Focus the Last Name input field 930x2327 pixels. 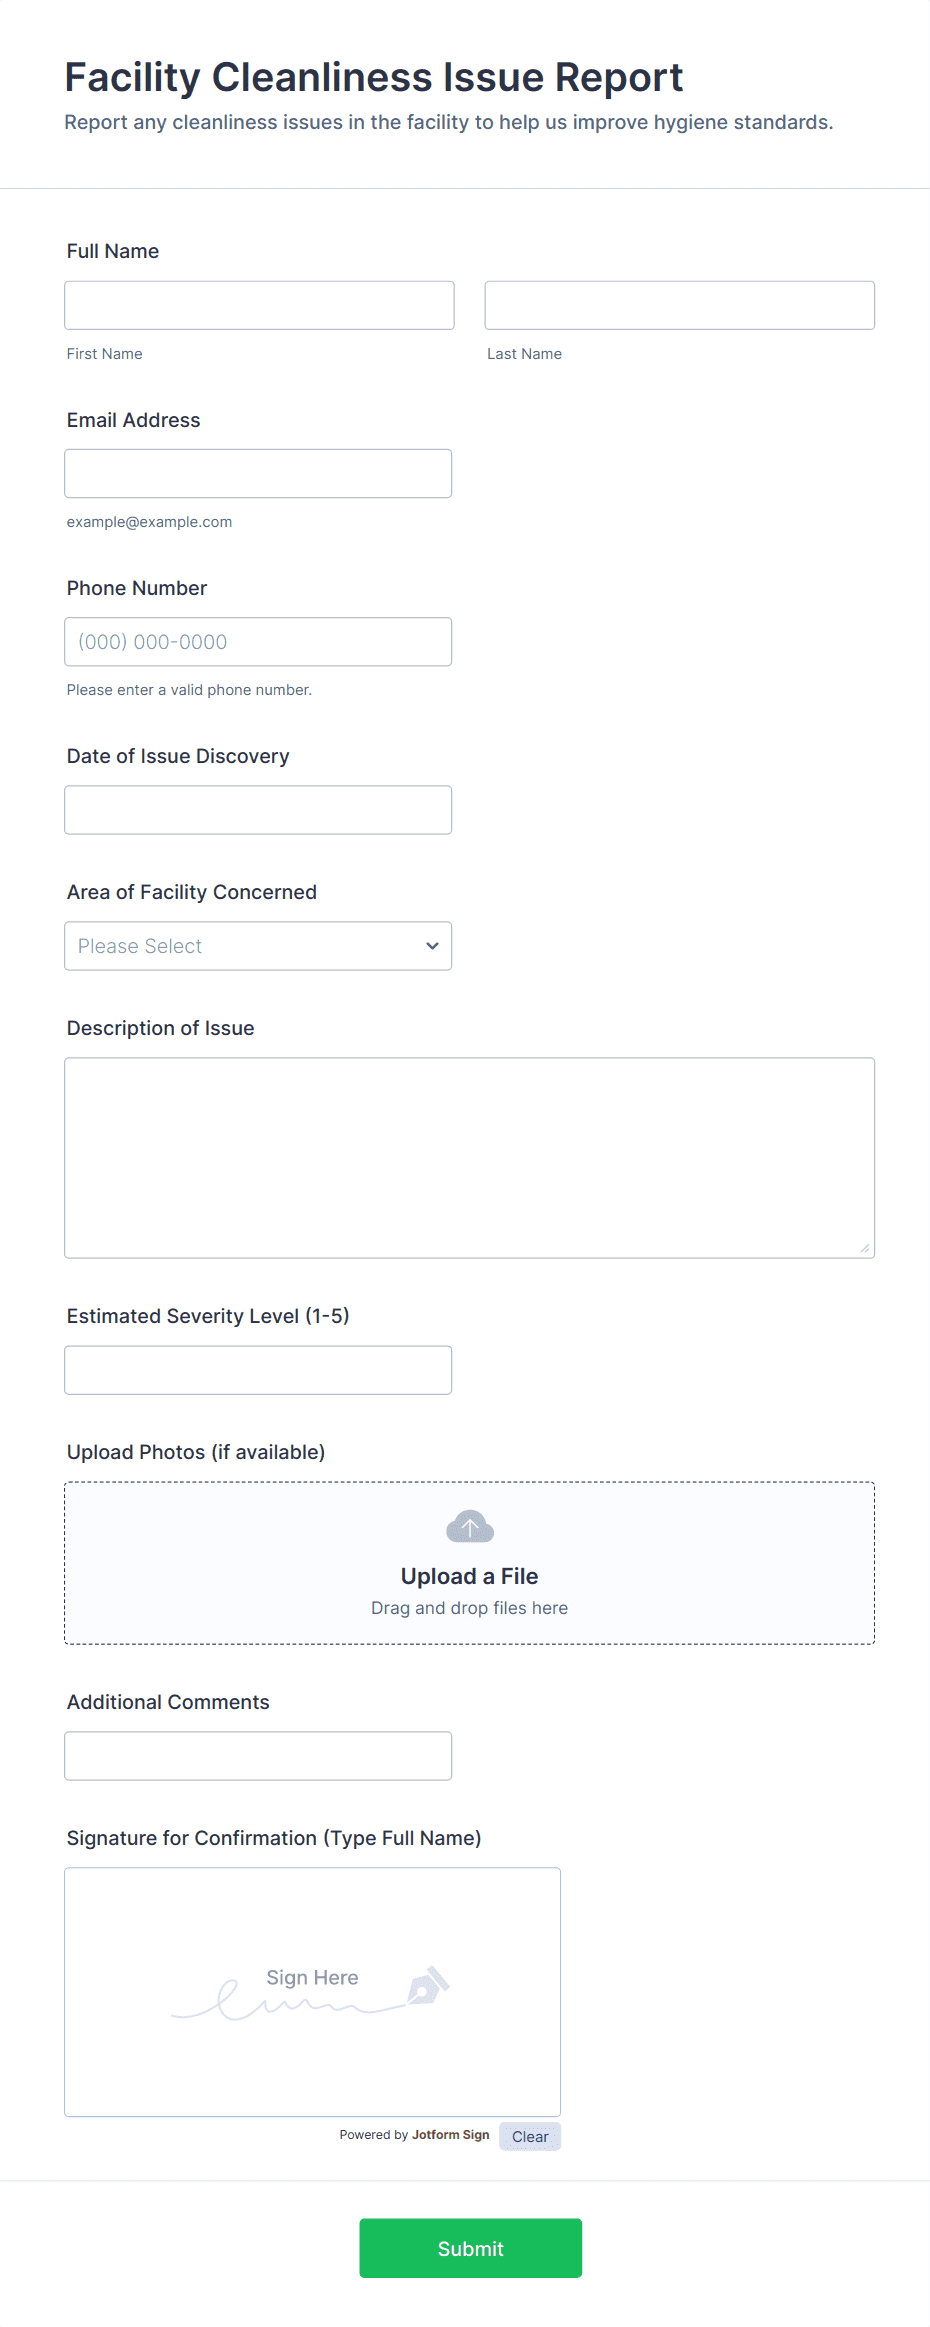click(x=679, y=305)
